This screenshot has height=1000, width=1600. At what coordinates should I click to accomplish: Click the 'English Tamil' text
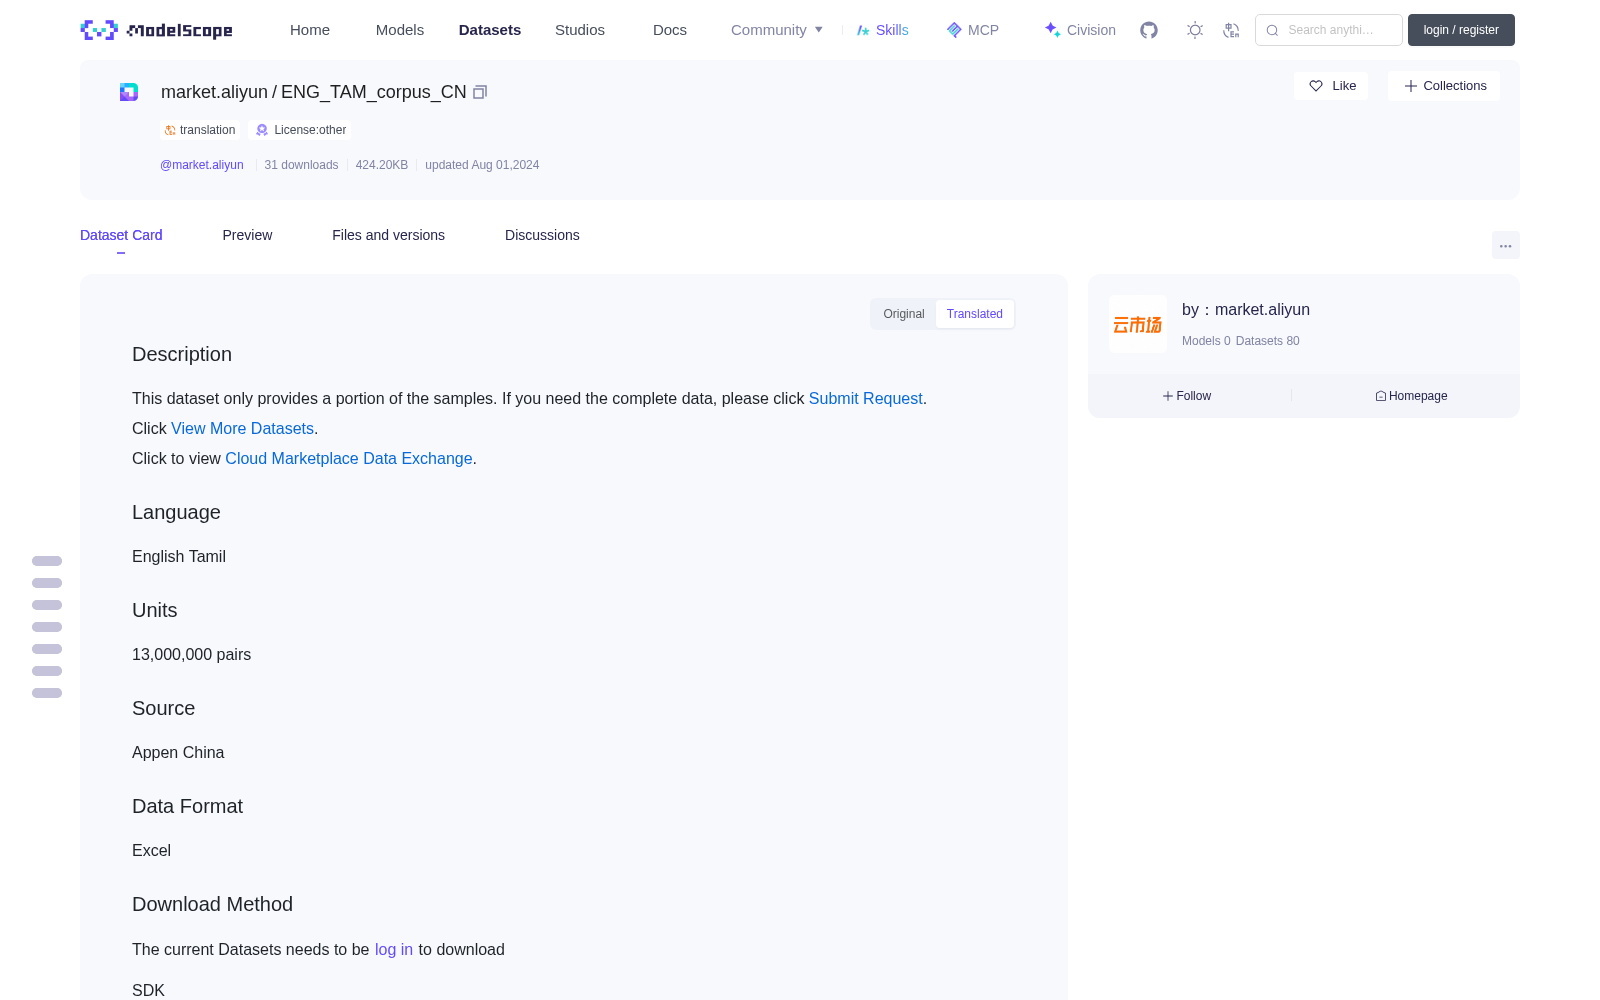(x=179, y=556)
